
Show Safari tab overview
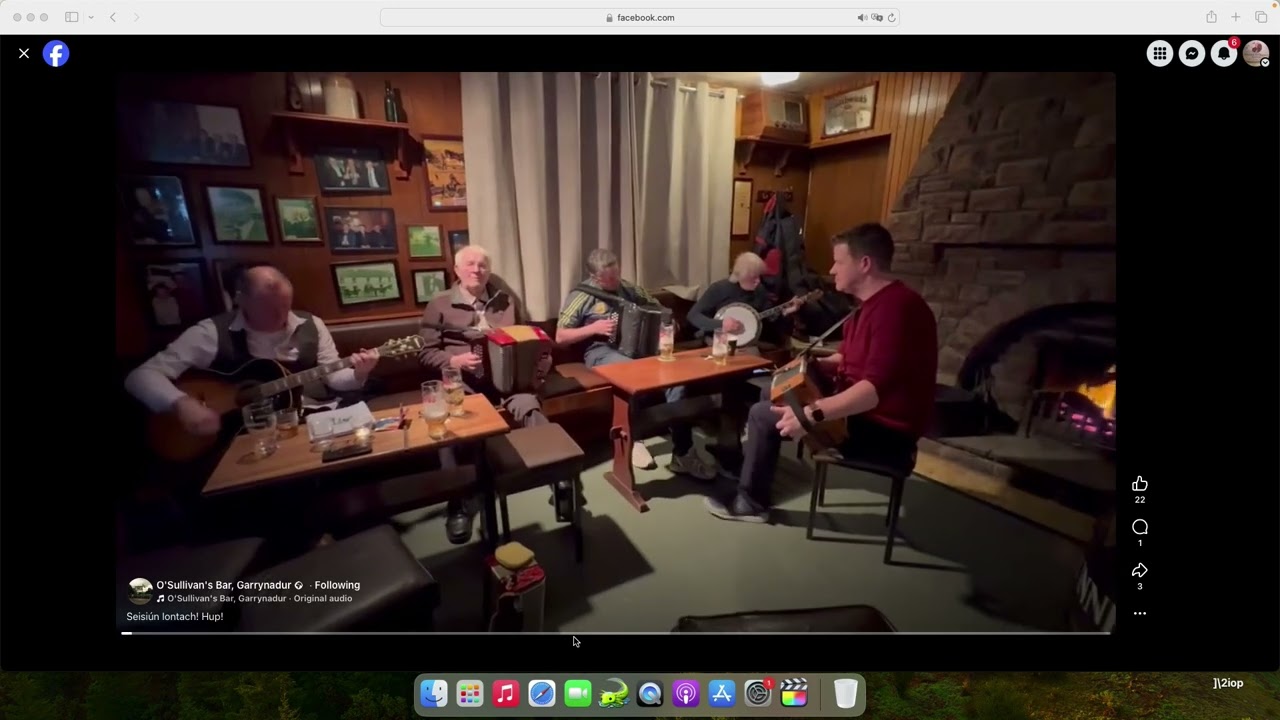(1261, 17)
